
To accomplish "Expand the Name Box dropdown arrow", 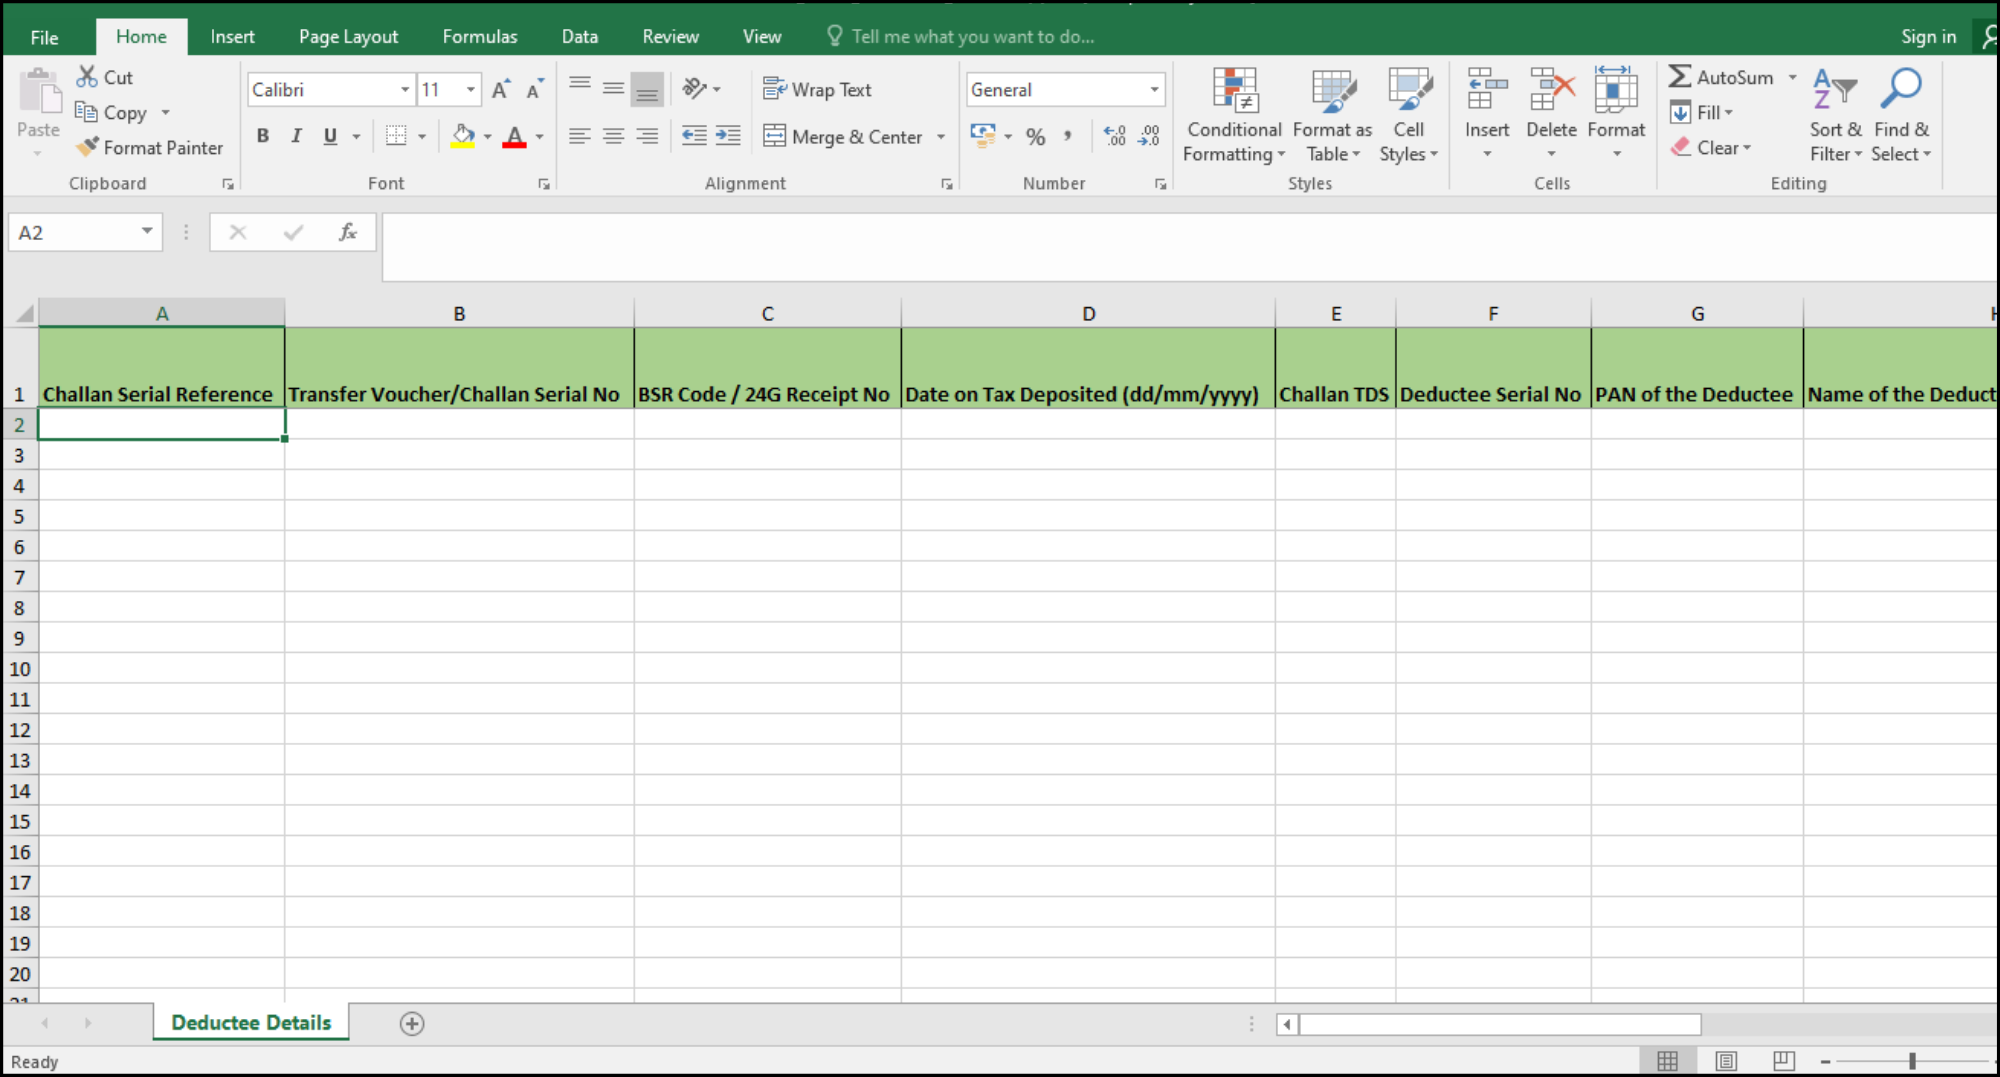I will (147, 232).
